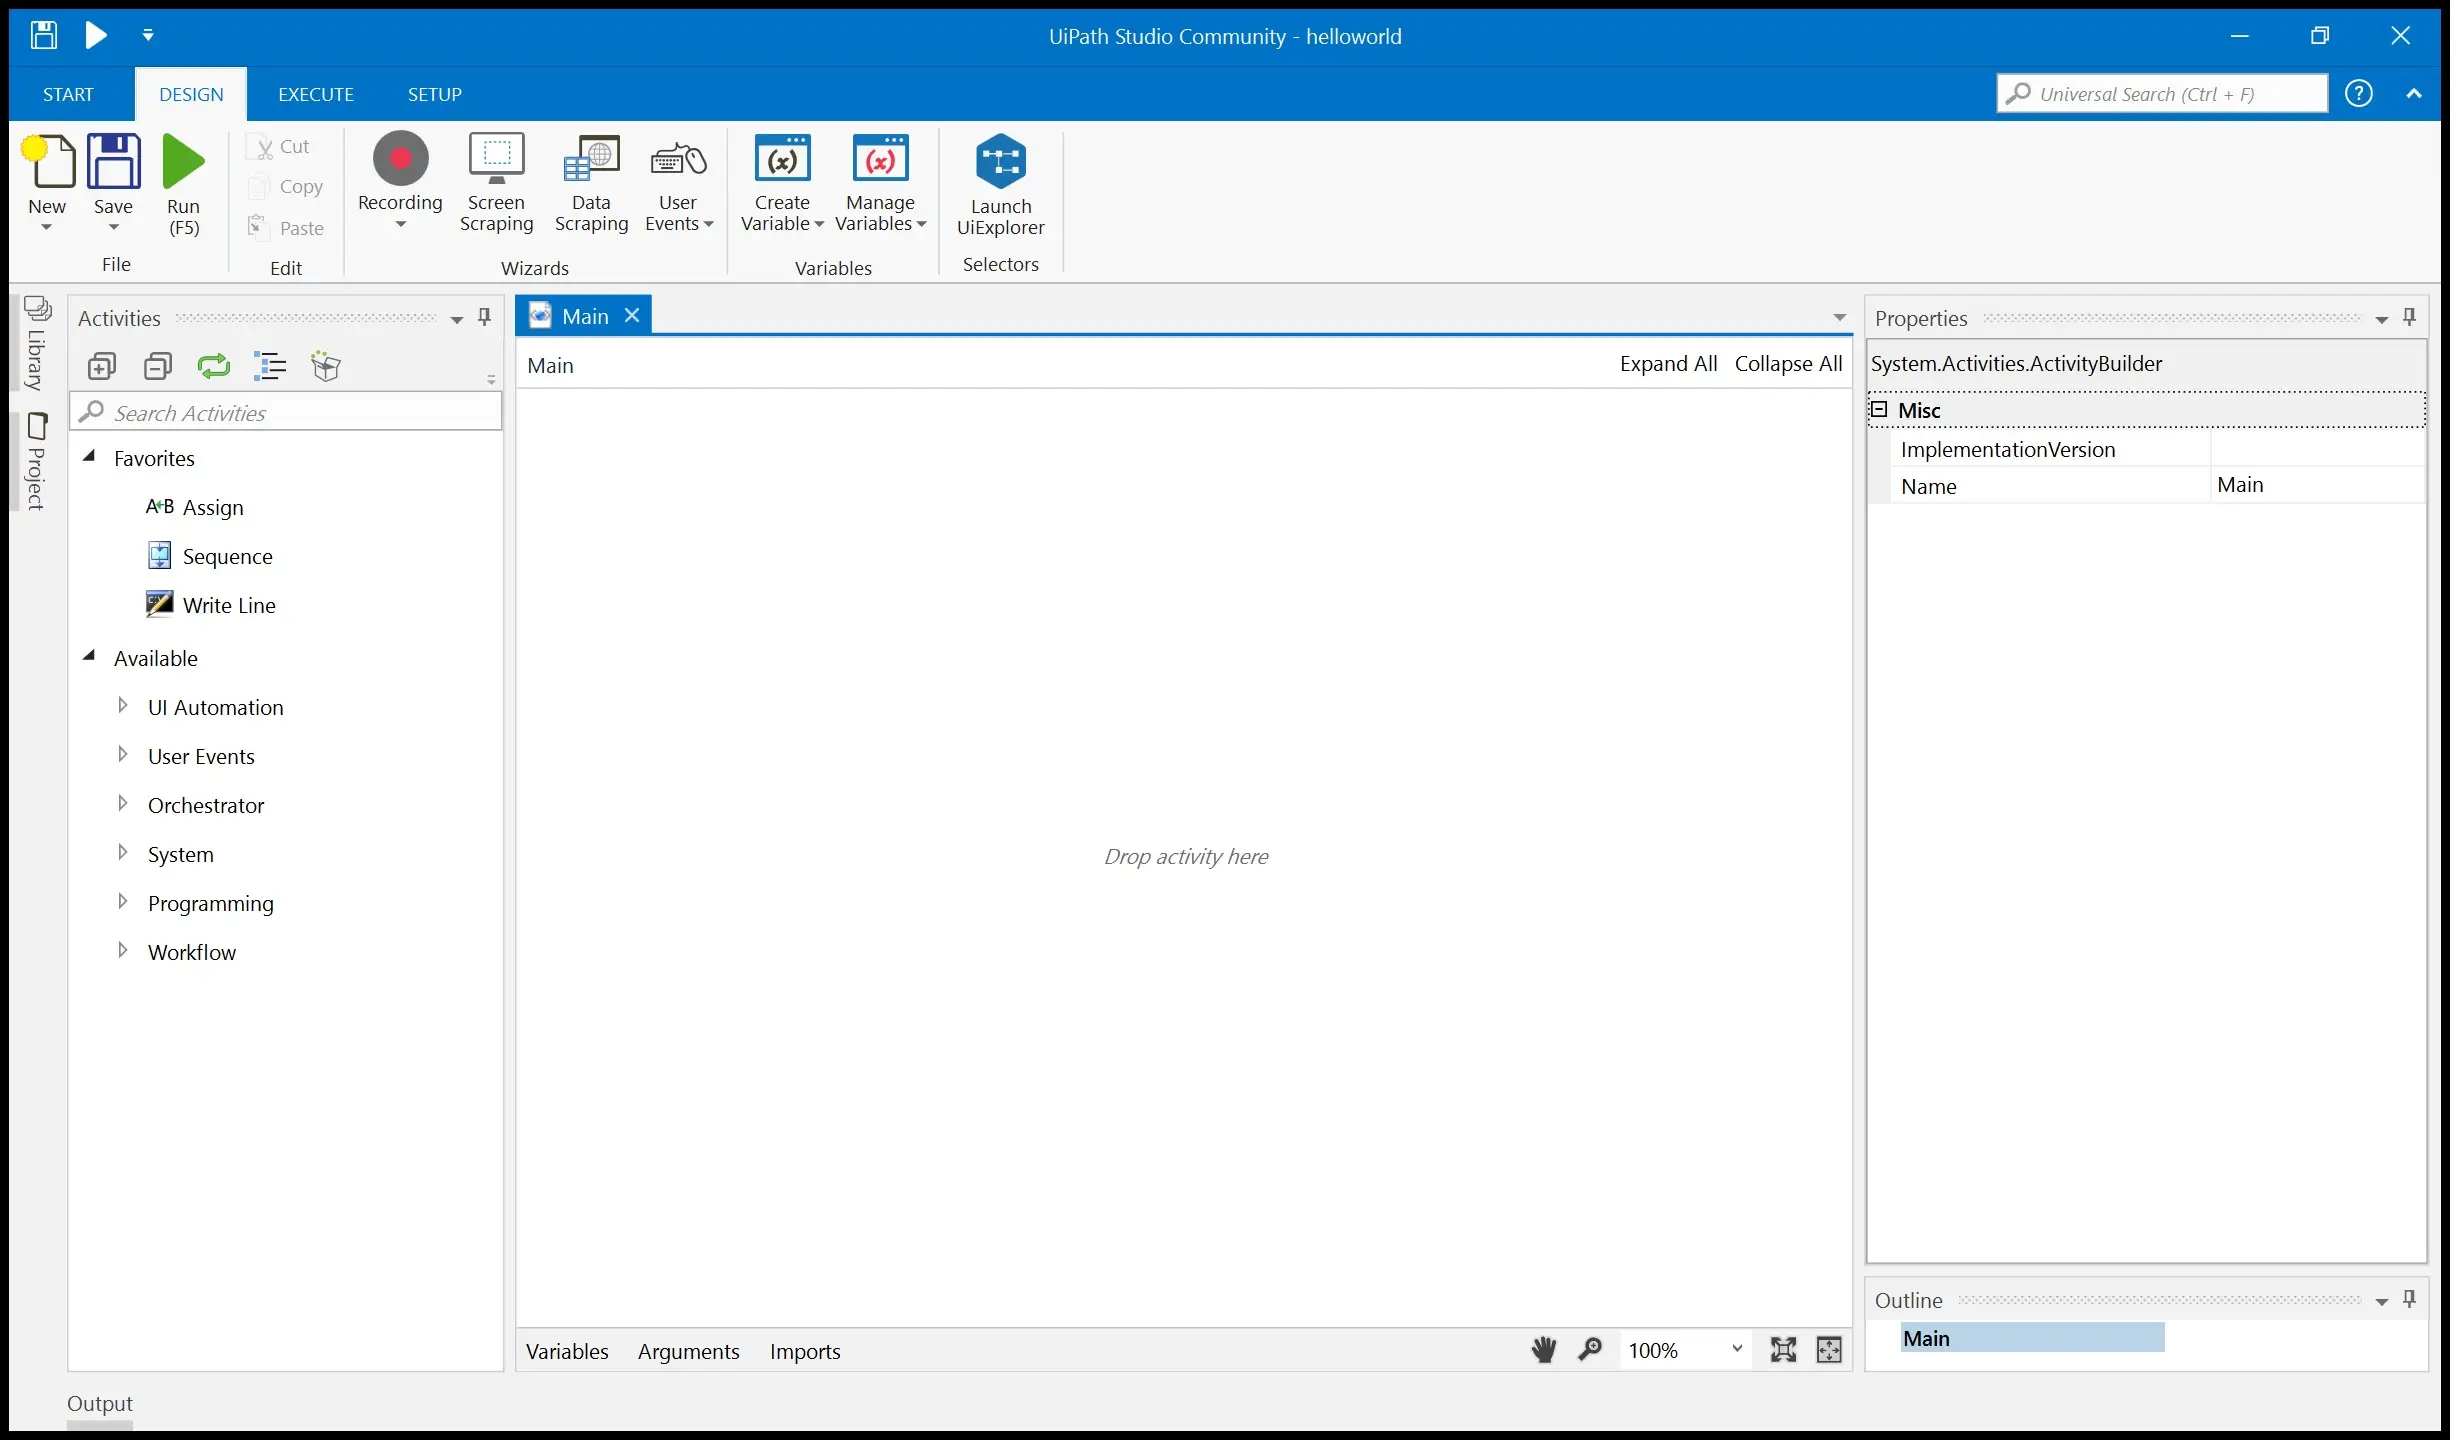Open the New dropdown arrow
This screenshot has width=2450, height=1440.
tap(46, 228)
